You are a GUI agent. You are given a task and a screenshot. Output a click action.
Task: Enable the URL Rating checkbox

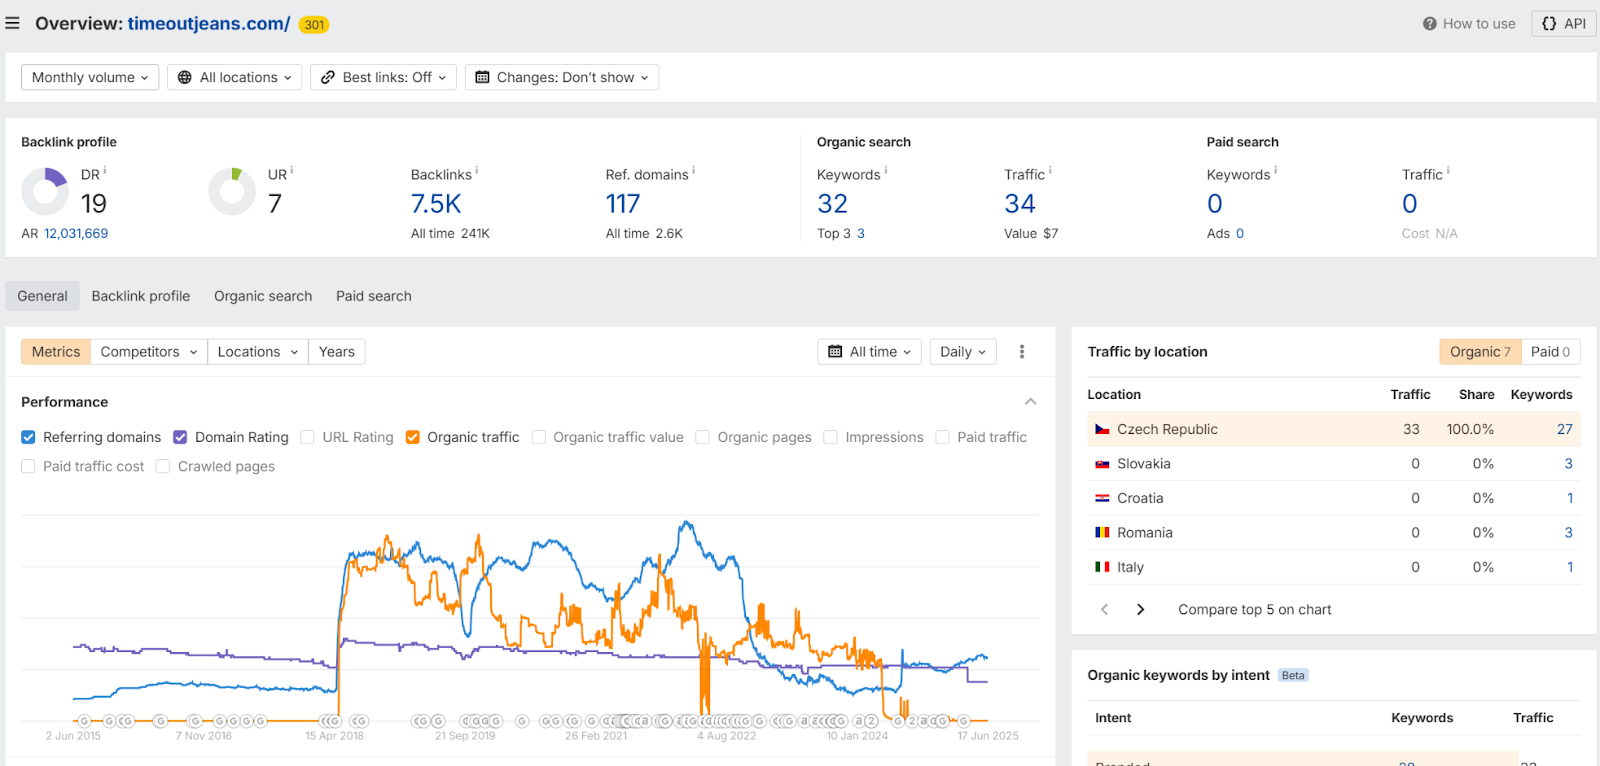tap(308, 437)
